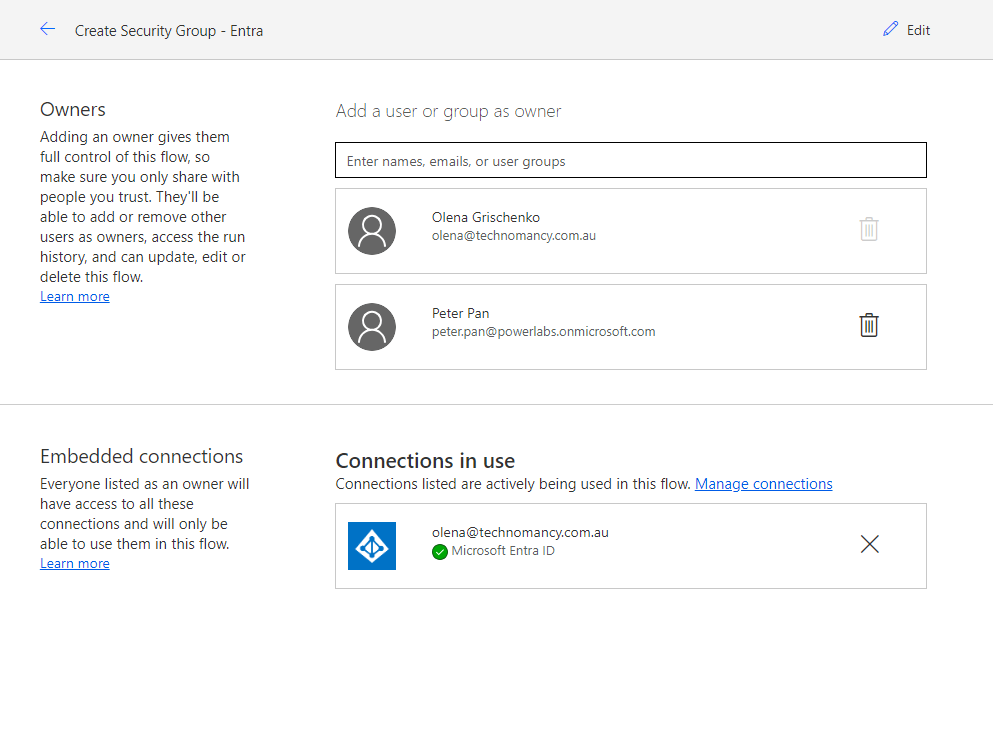This screenshot has width=993, height=752.
Task: Click the blue Microsoft Entra ID logo
Action: click(372, 546)
